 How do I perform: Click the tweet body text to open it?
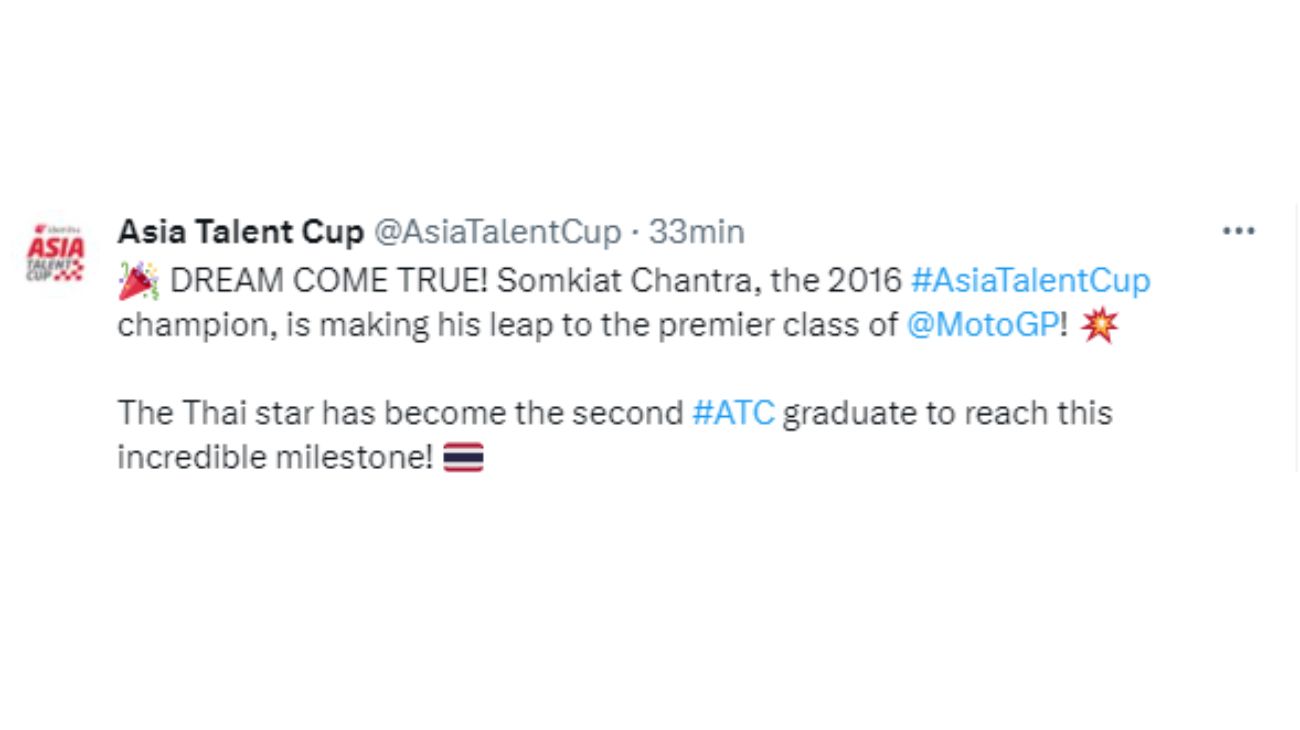pyautogui.click(x=500, y=323)
